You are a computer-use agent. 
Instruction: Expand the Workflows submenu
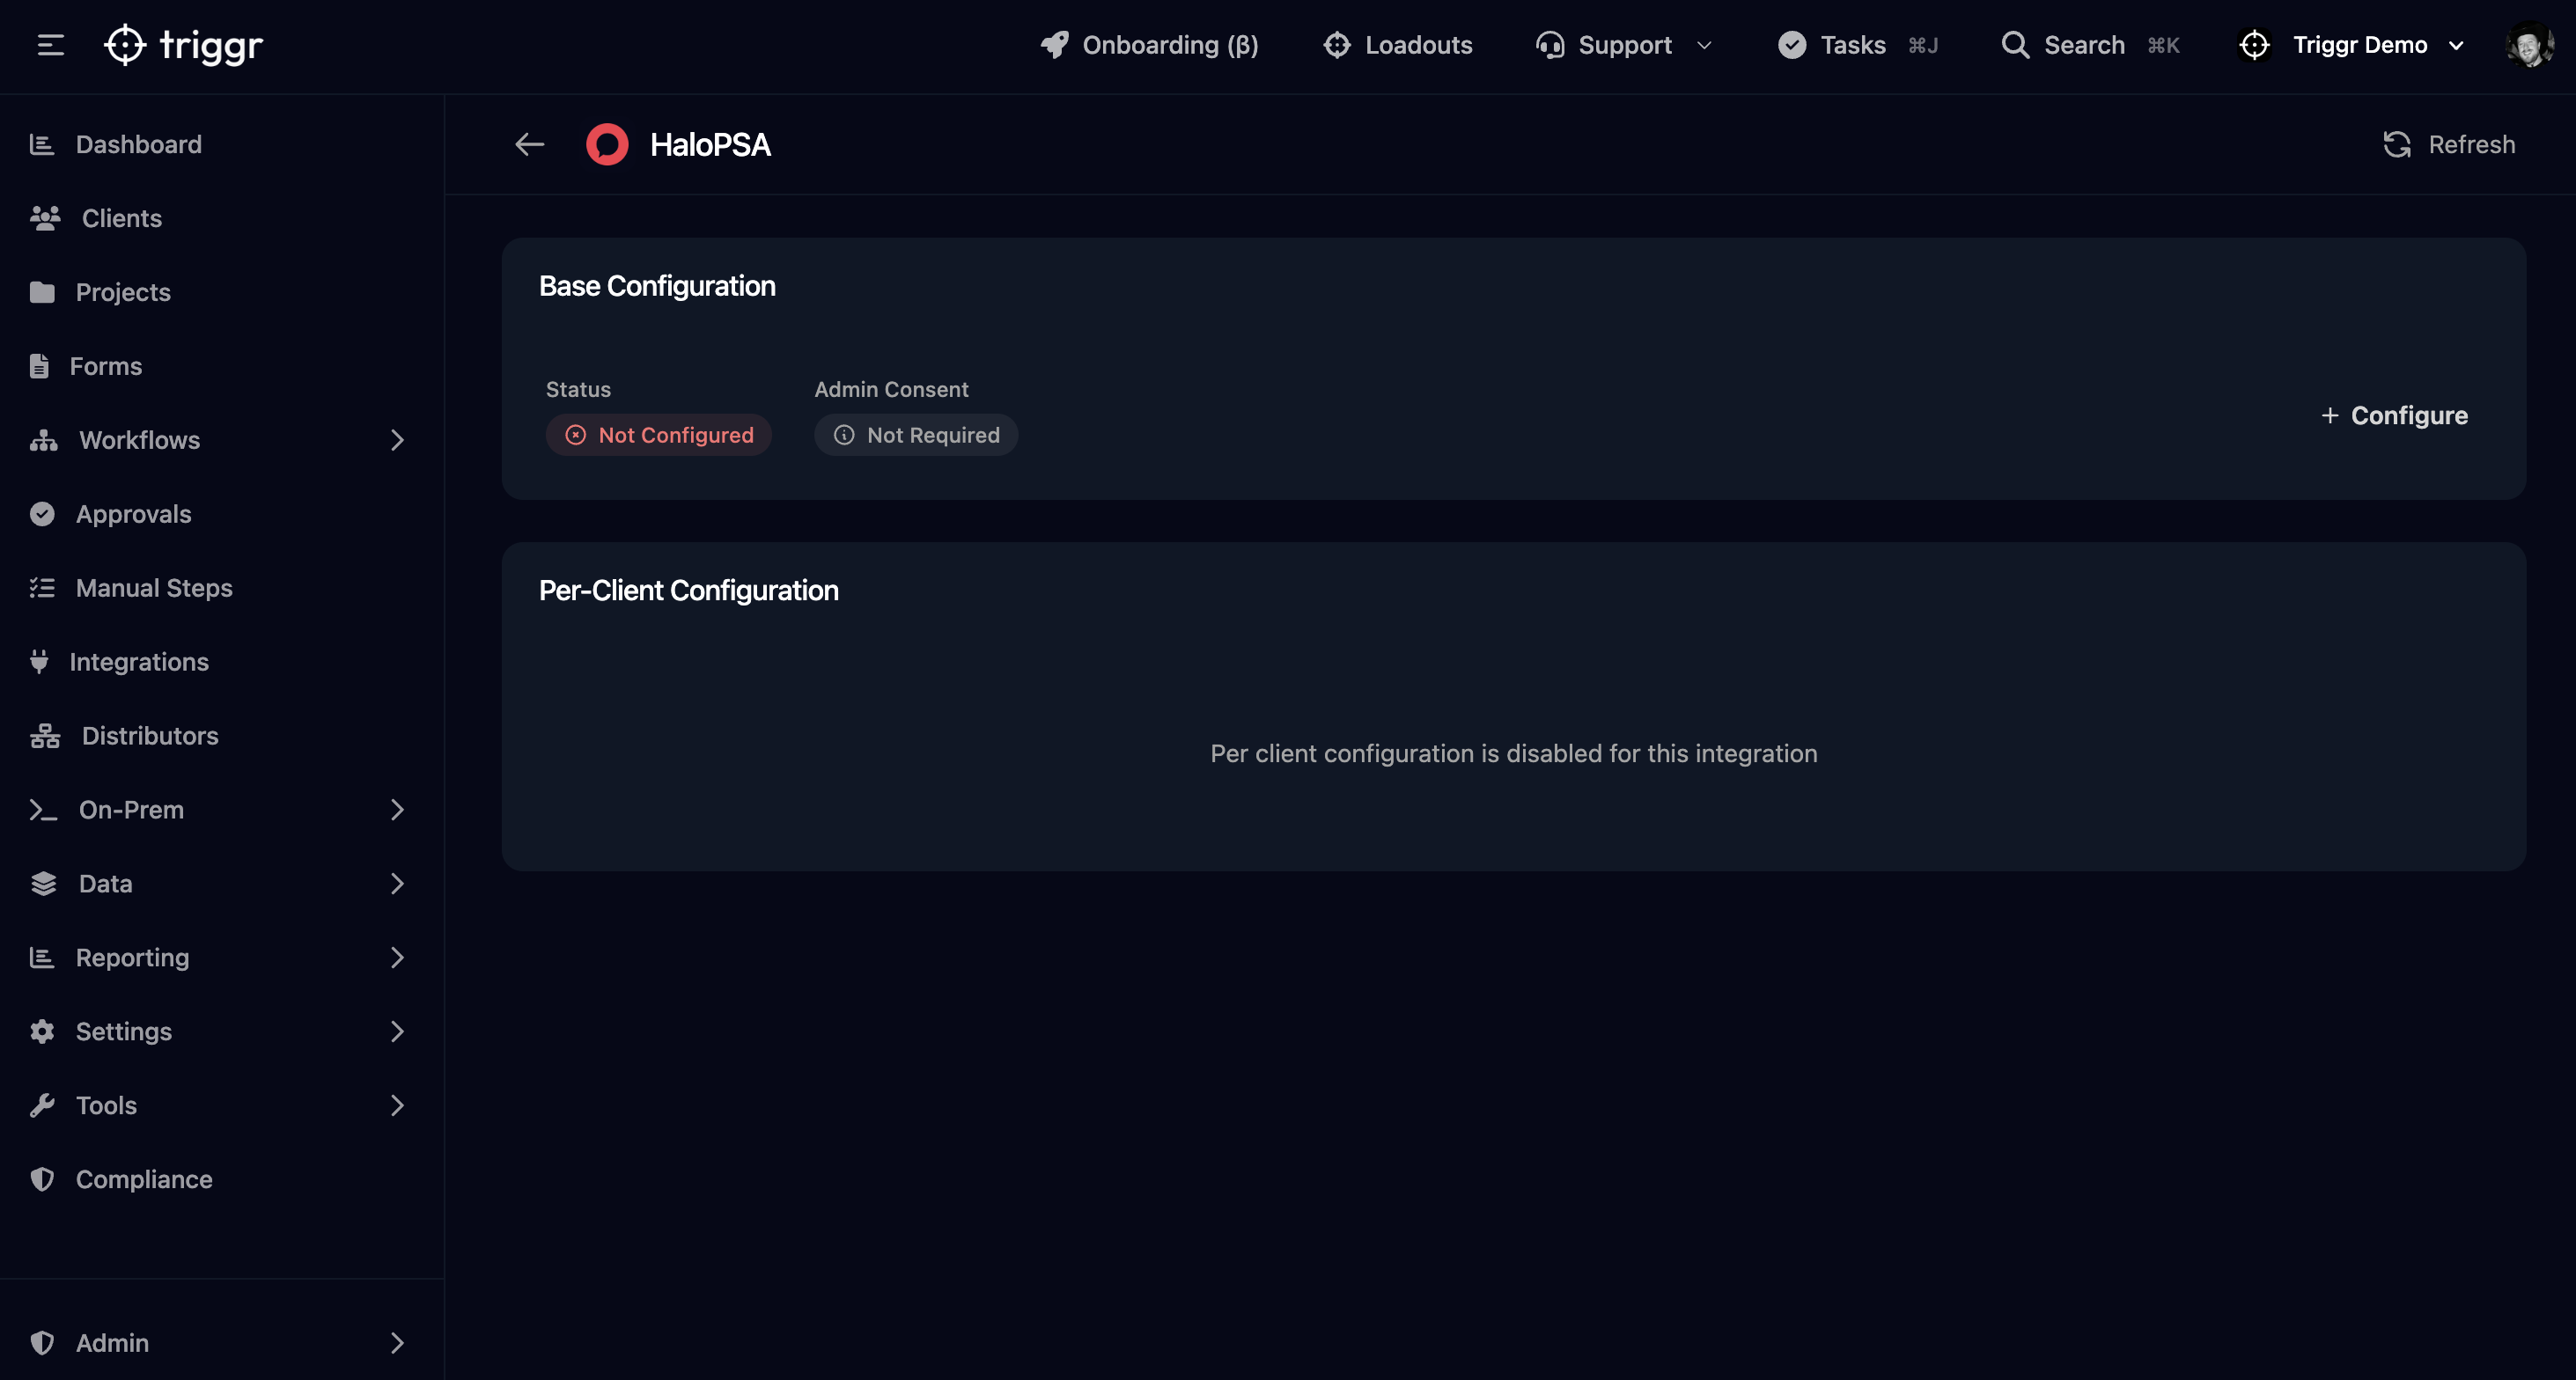pos(397,440)
